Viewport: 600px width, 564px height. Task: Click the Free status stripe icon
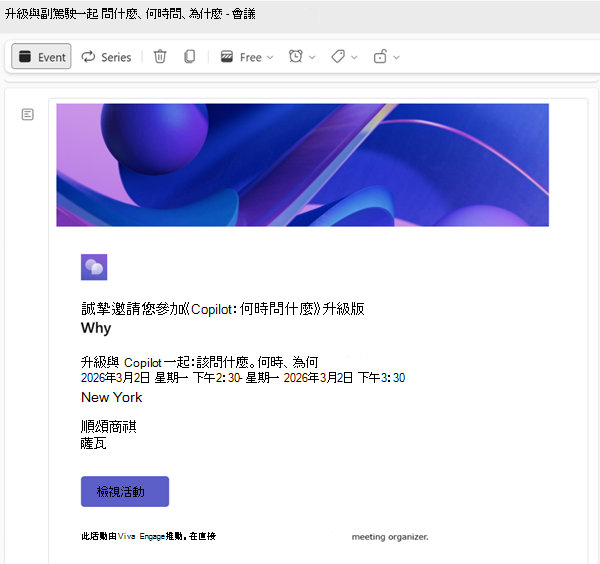[227, 57]
